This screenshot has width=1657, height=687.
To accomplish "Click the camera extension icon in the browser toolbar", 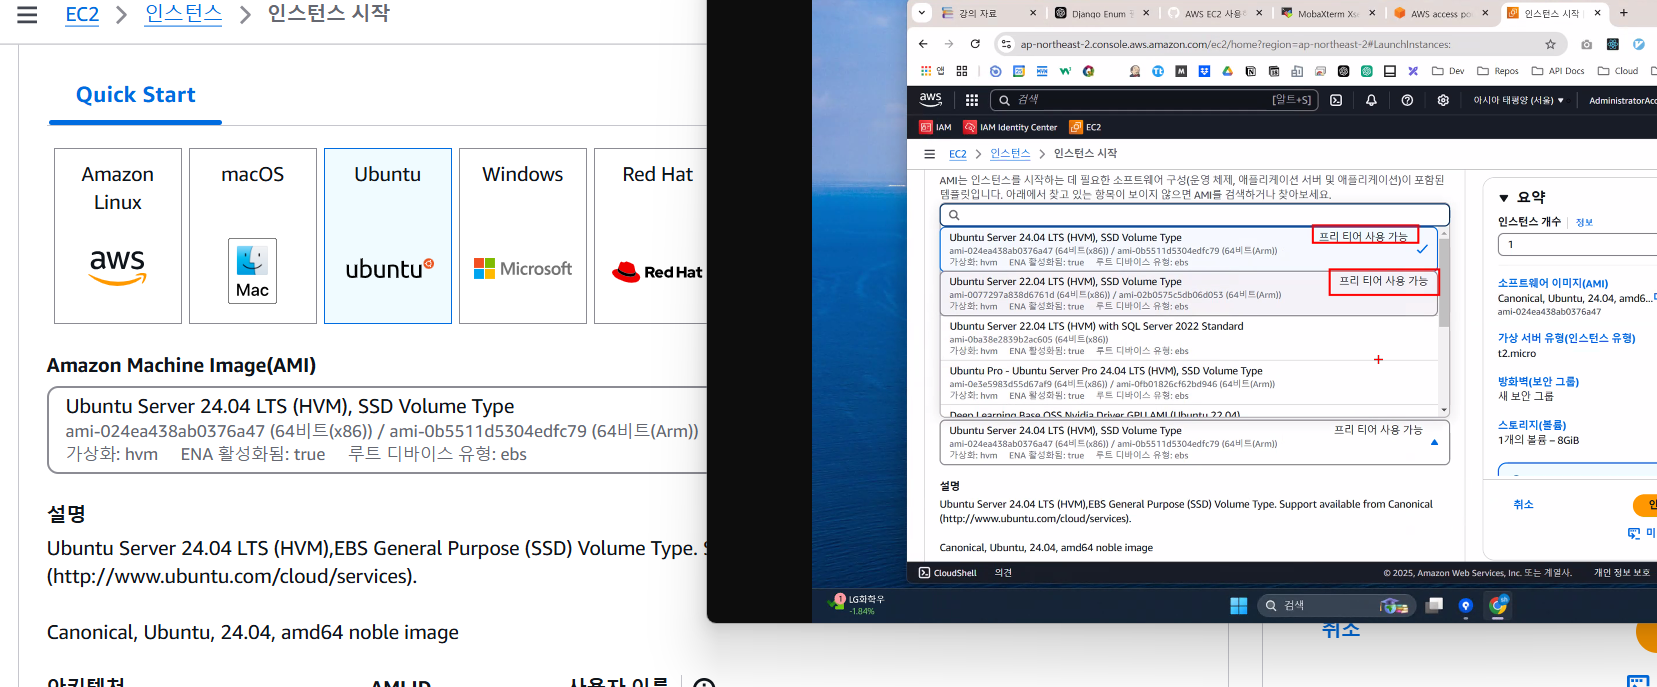I will (1586, 44).
